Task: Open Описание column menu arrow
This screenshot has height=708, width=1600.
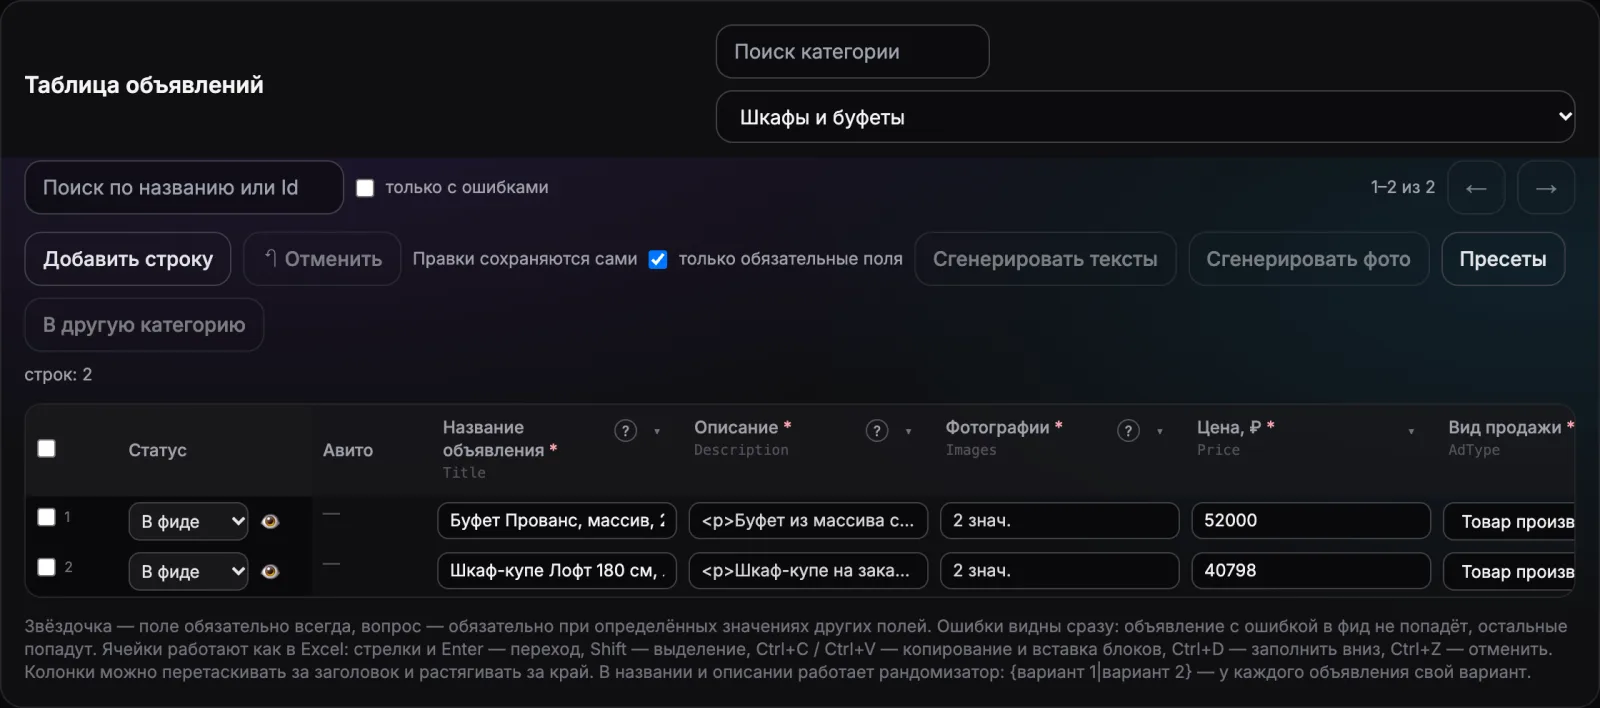Action: 908,432
